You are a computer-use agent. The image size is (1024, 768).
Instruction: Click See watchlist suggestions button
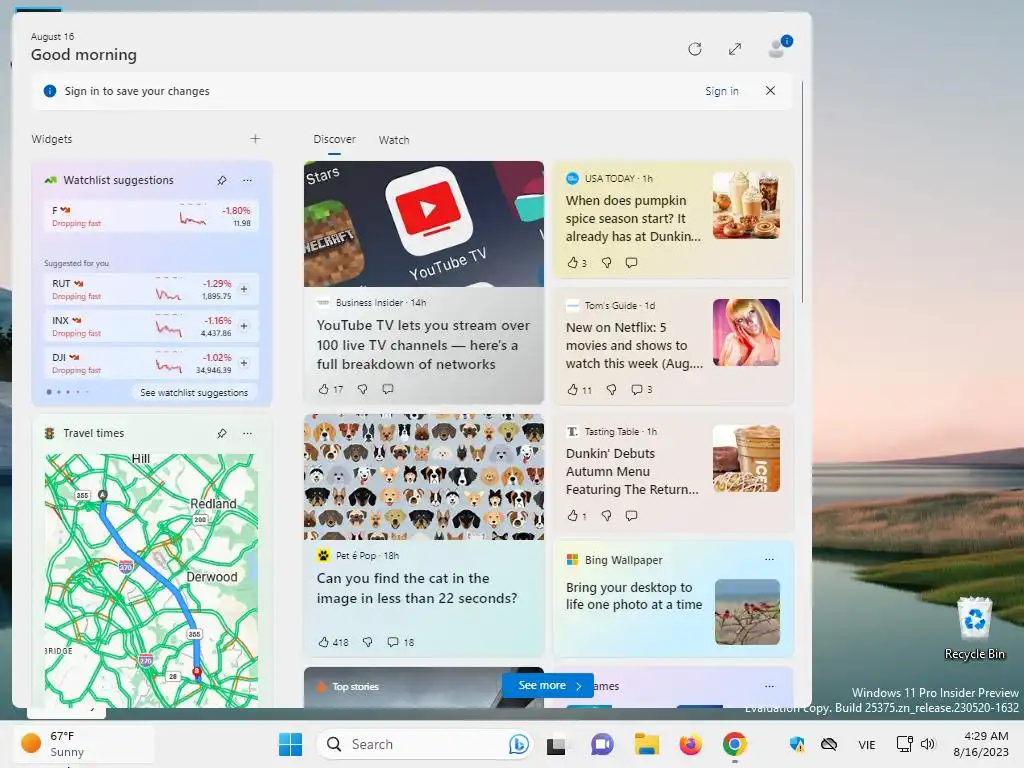click(x=194, y=392)
